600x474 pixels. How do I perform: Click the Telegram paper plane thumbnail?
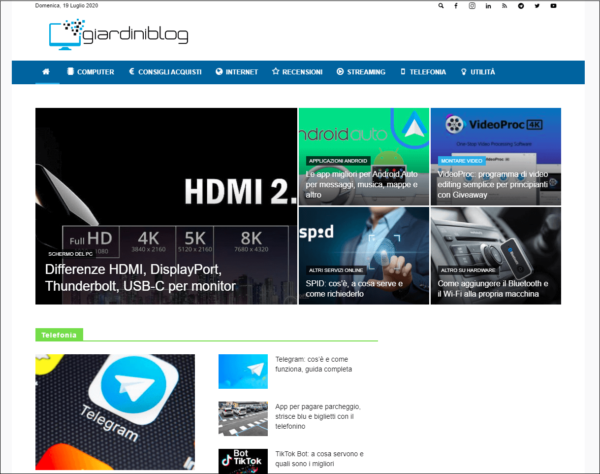click(x=243, y=371)
